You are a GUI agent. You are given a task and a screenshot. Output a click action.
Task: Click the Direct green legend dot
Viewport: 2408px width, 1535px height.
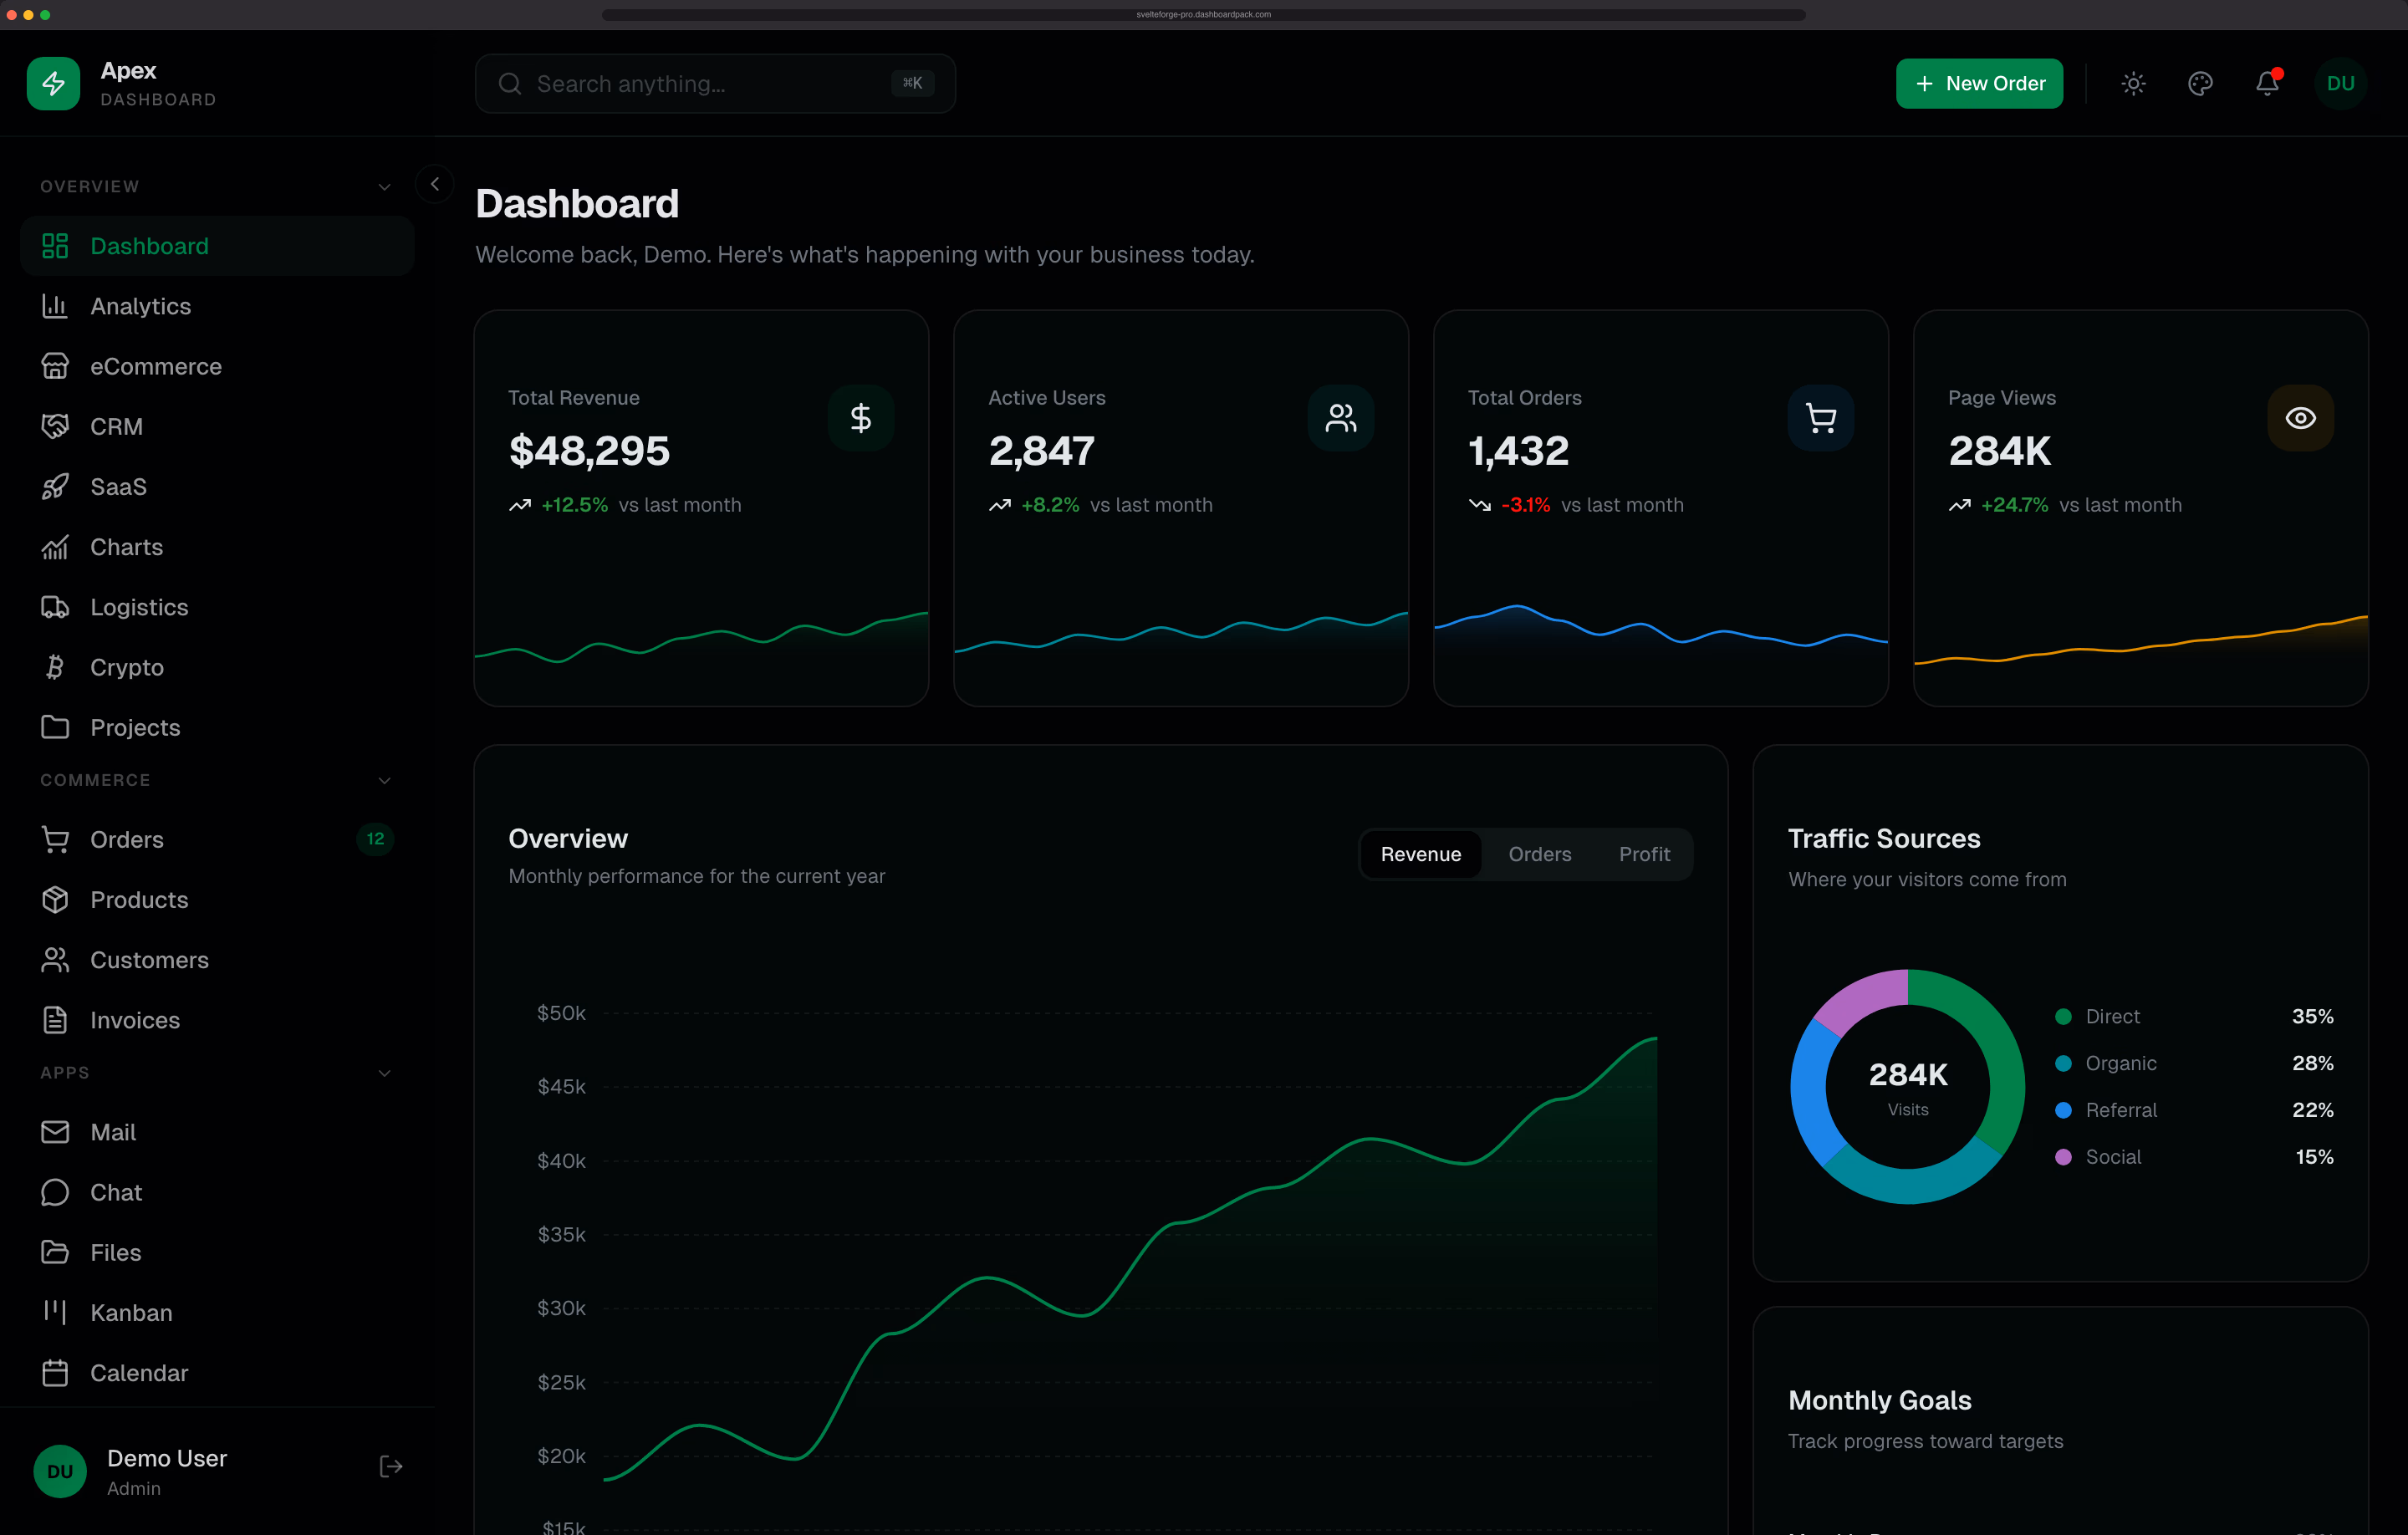(2063, 1016)
